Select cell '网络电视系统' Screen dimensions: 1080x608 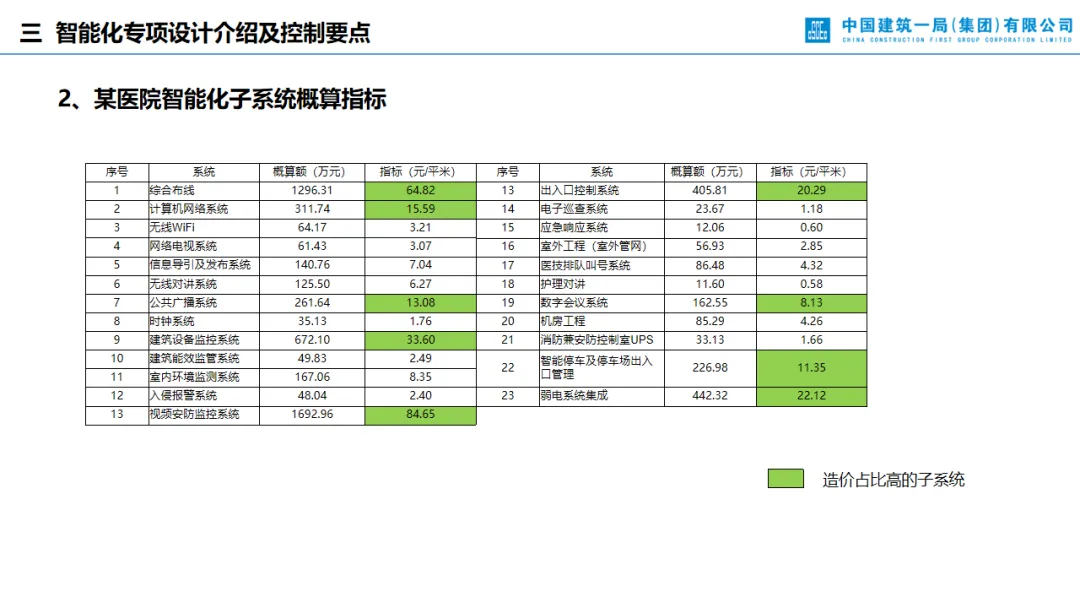coord(204,247)
